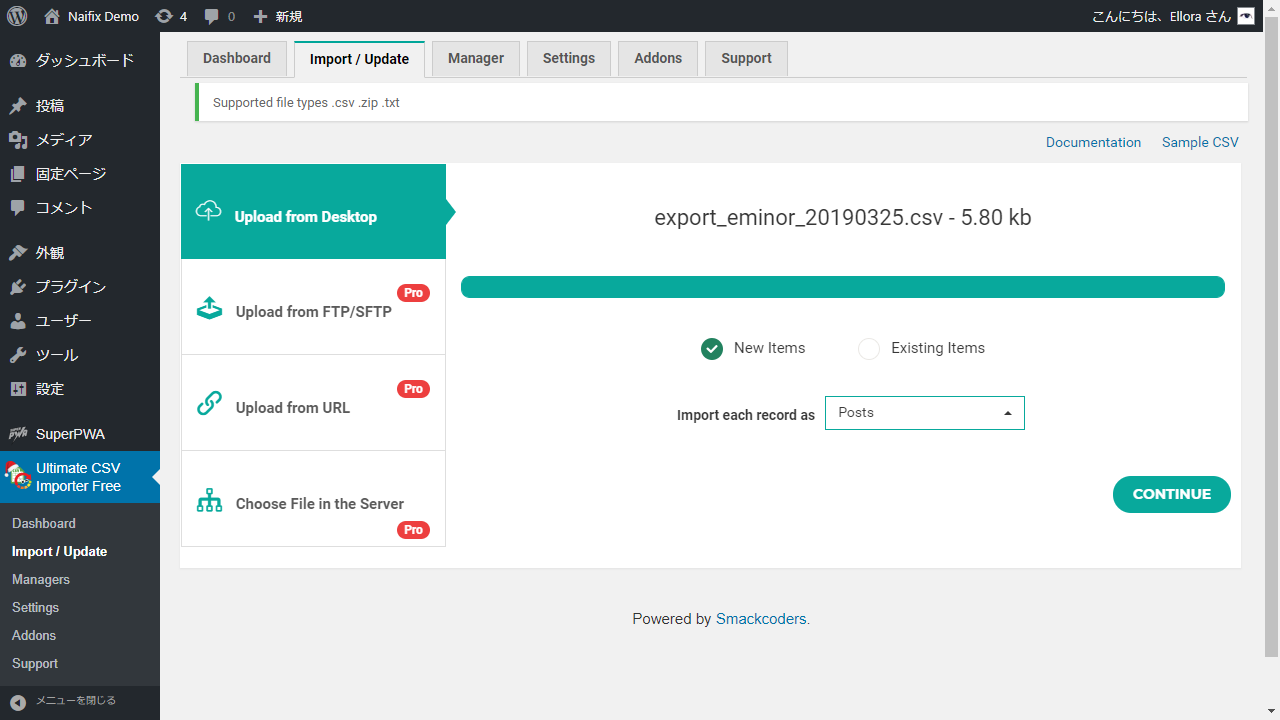This screenshot has height=720, width=1280.
Task: Click the home icon beside Naifix Demo
Action: pos(52,16)
